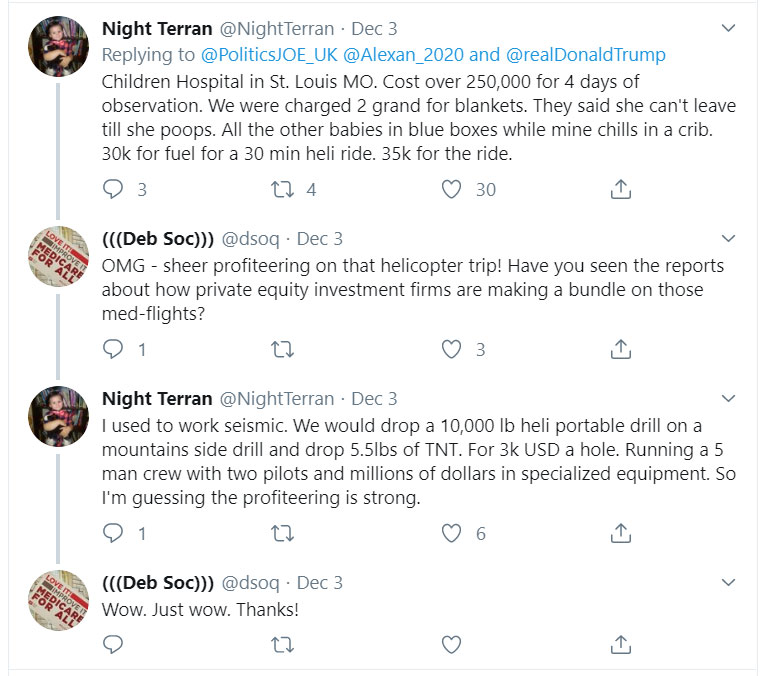Like the helicopter profiteering tweet

[452, 349]
